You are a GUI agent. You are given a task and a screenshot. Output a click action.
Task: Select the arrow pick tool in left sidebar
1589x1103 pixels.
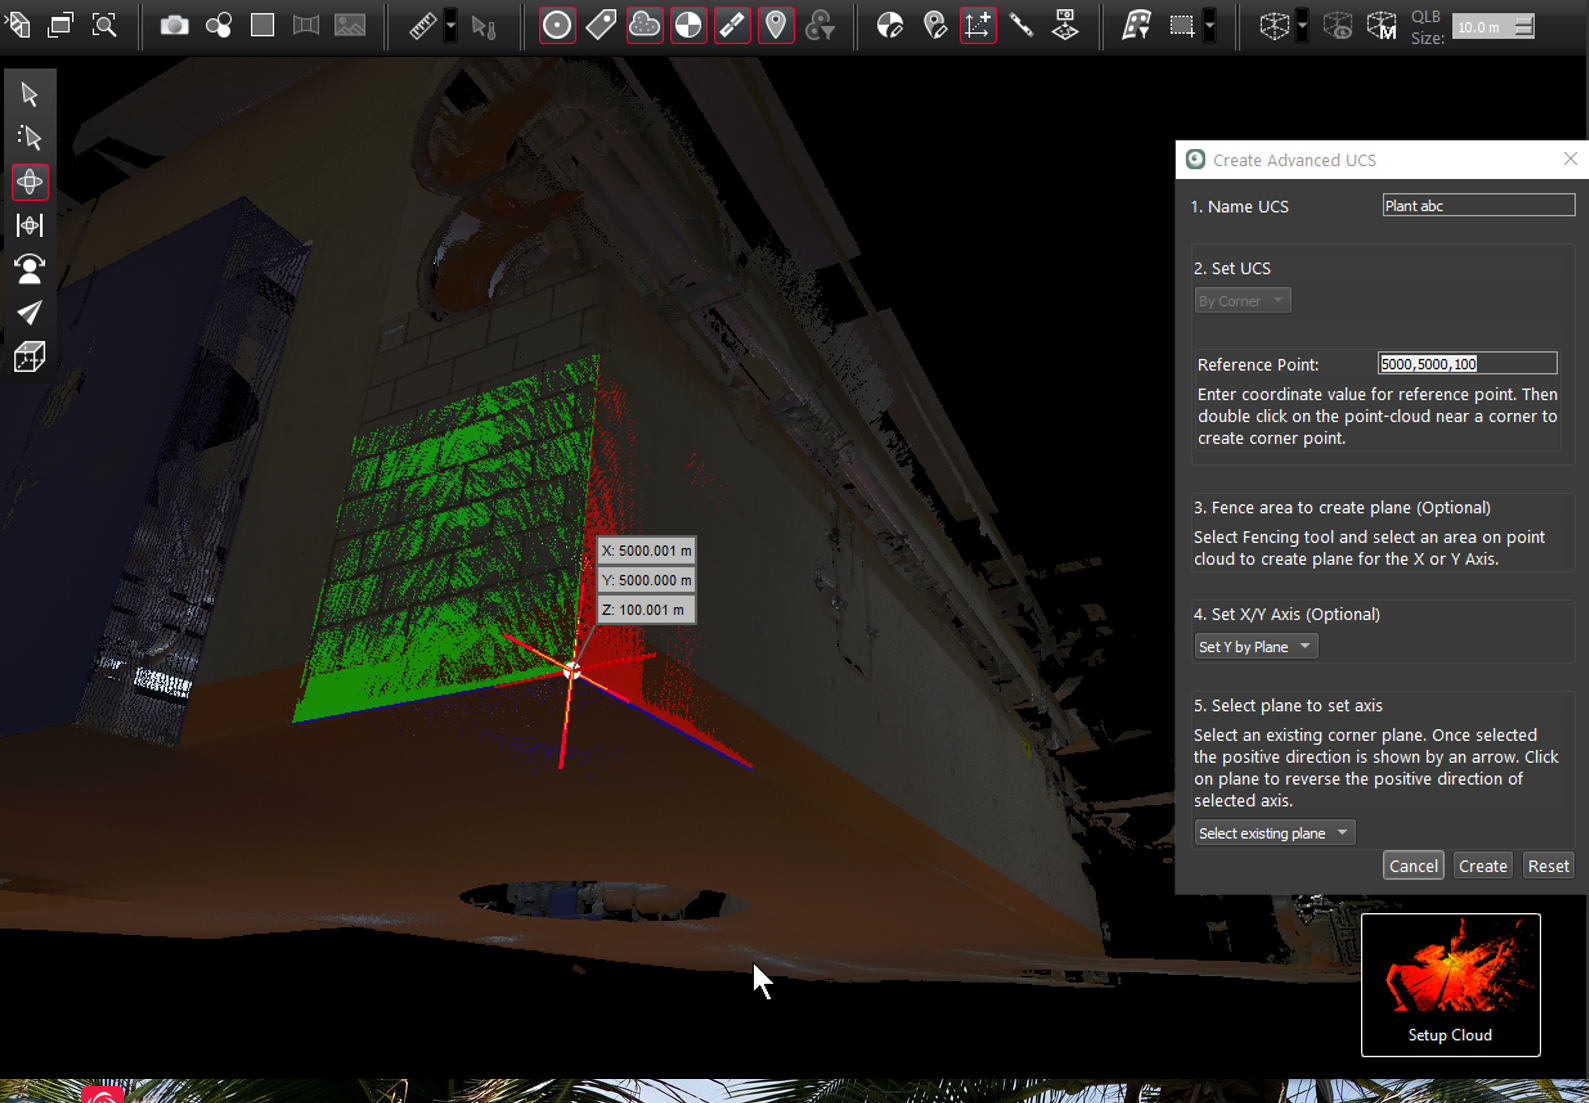(29, 95)
